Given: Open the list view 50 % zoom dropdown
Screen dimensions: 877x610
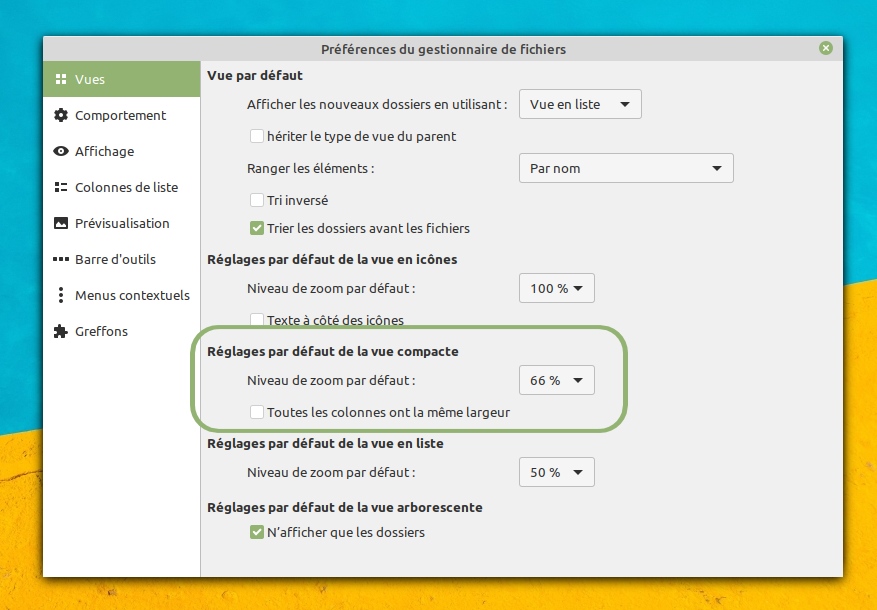Looking at the screenshot, I should click(x=557, y=472).
